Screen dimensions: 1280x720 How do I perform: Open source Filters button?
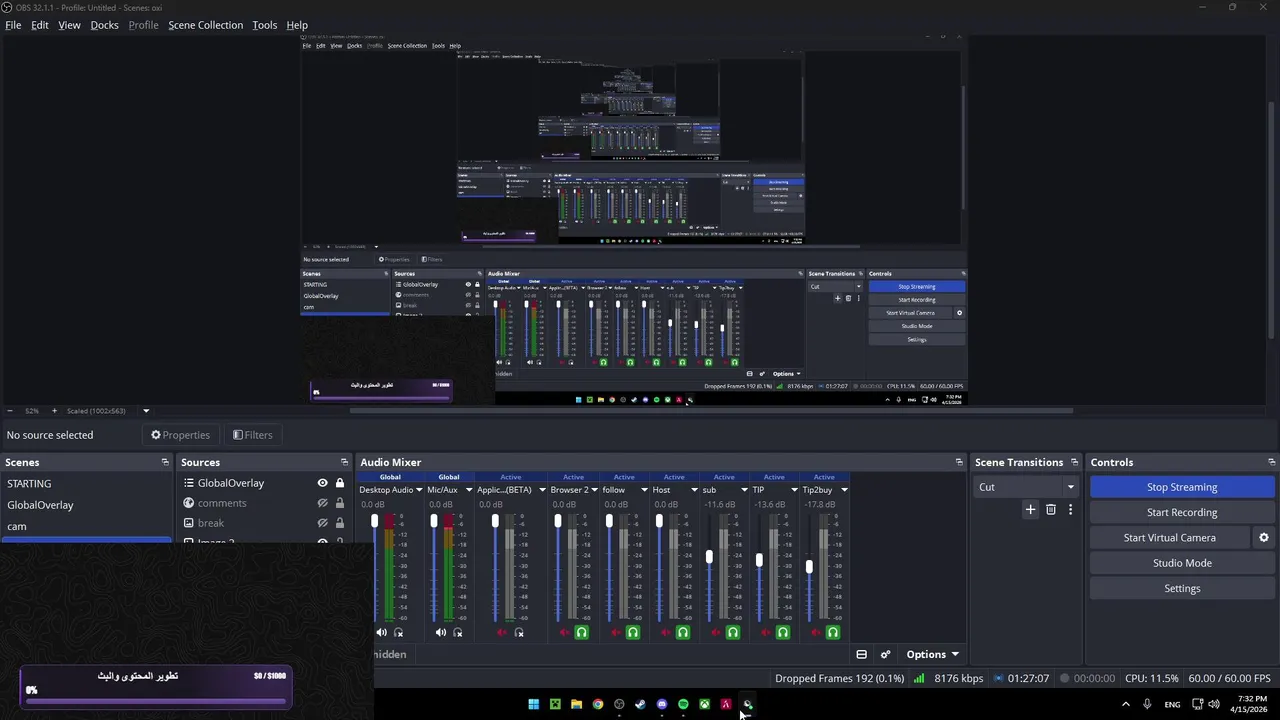[x=252, y=435]
